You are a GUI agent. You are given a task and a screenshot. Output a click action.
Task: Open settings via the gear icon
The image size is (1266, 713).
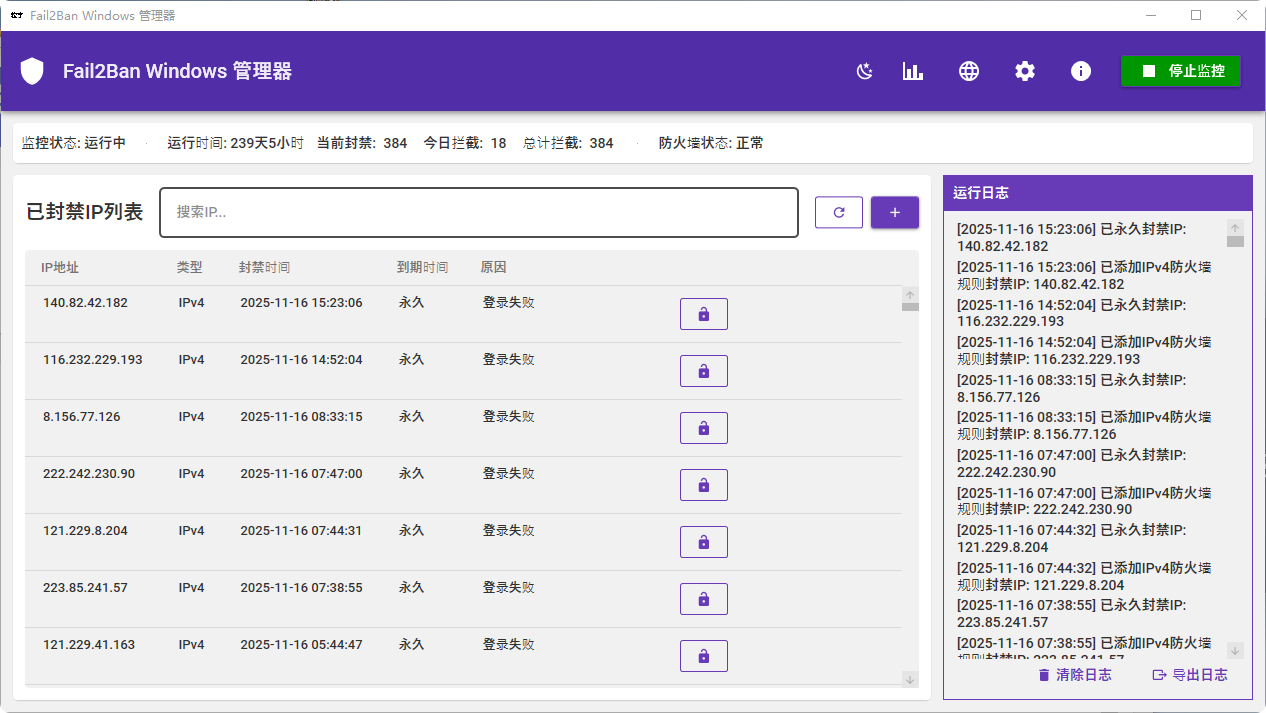click(1024, 71)
